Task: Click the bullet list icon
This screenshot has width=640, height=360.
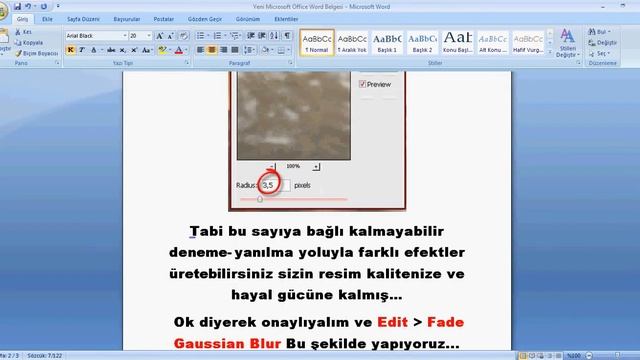Action: click(200, 36)
